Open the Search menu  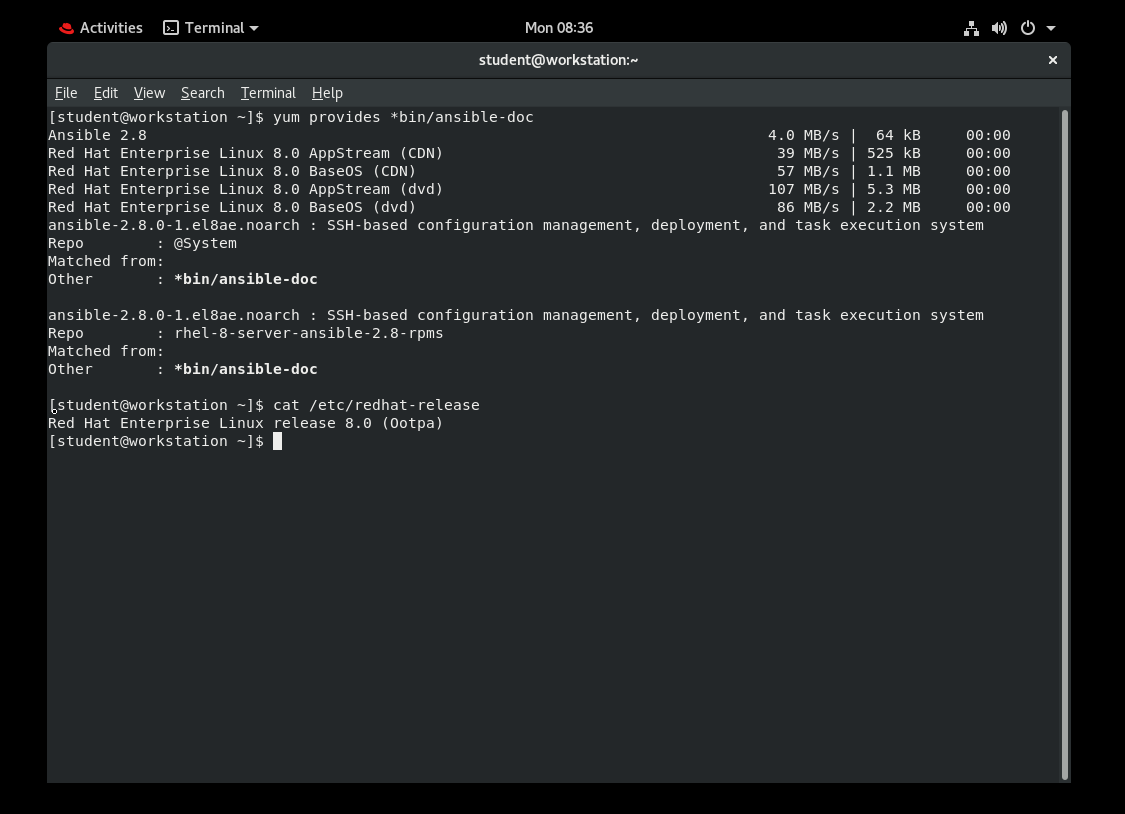(202, 92)
